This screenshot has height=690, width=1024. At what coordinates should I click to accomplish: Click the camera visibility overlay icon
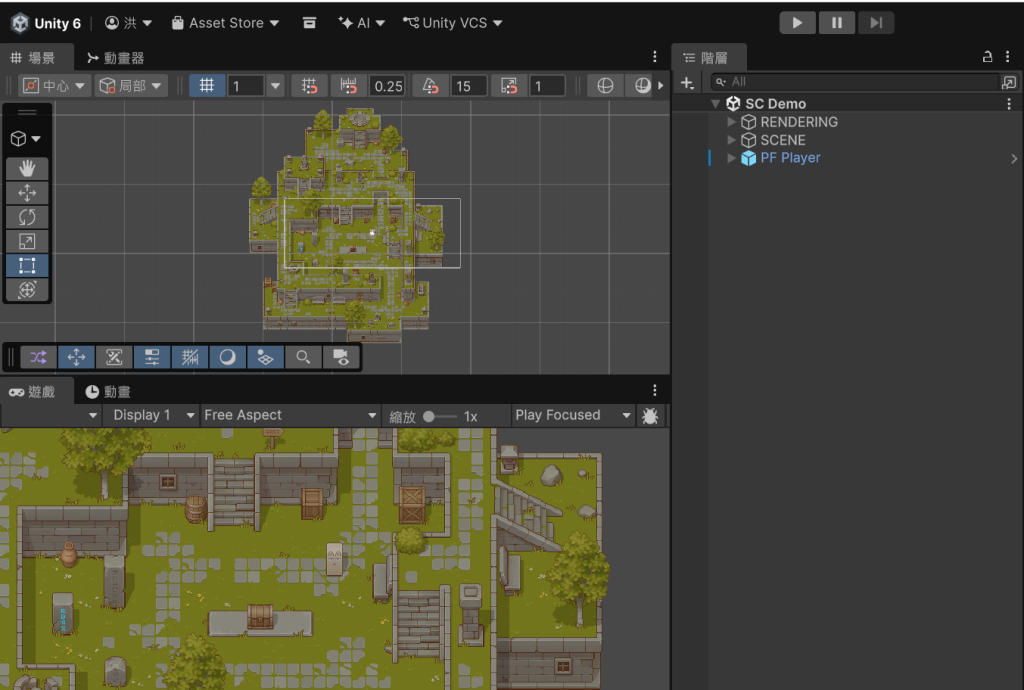341,357
